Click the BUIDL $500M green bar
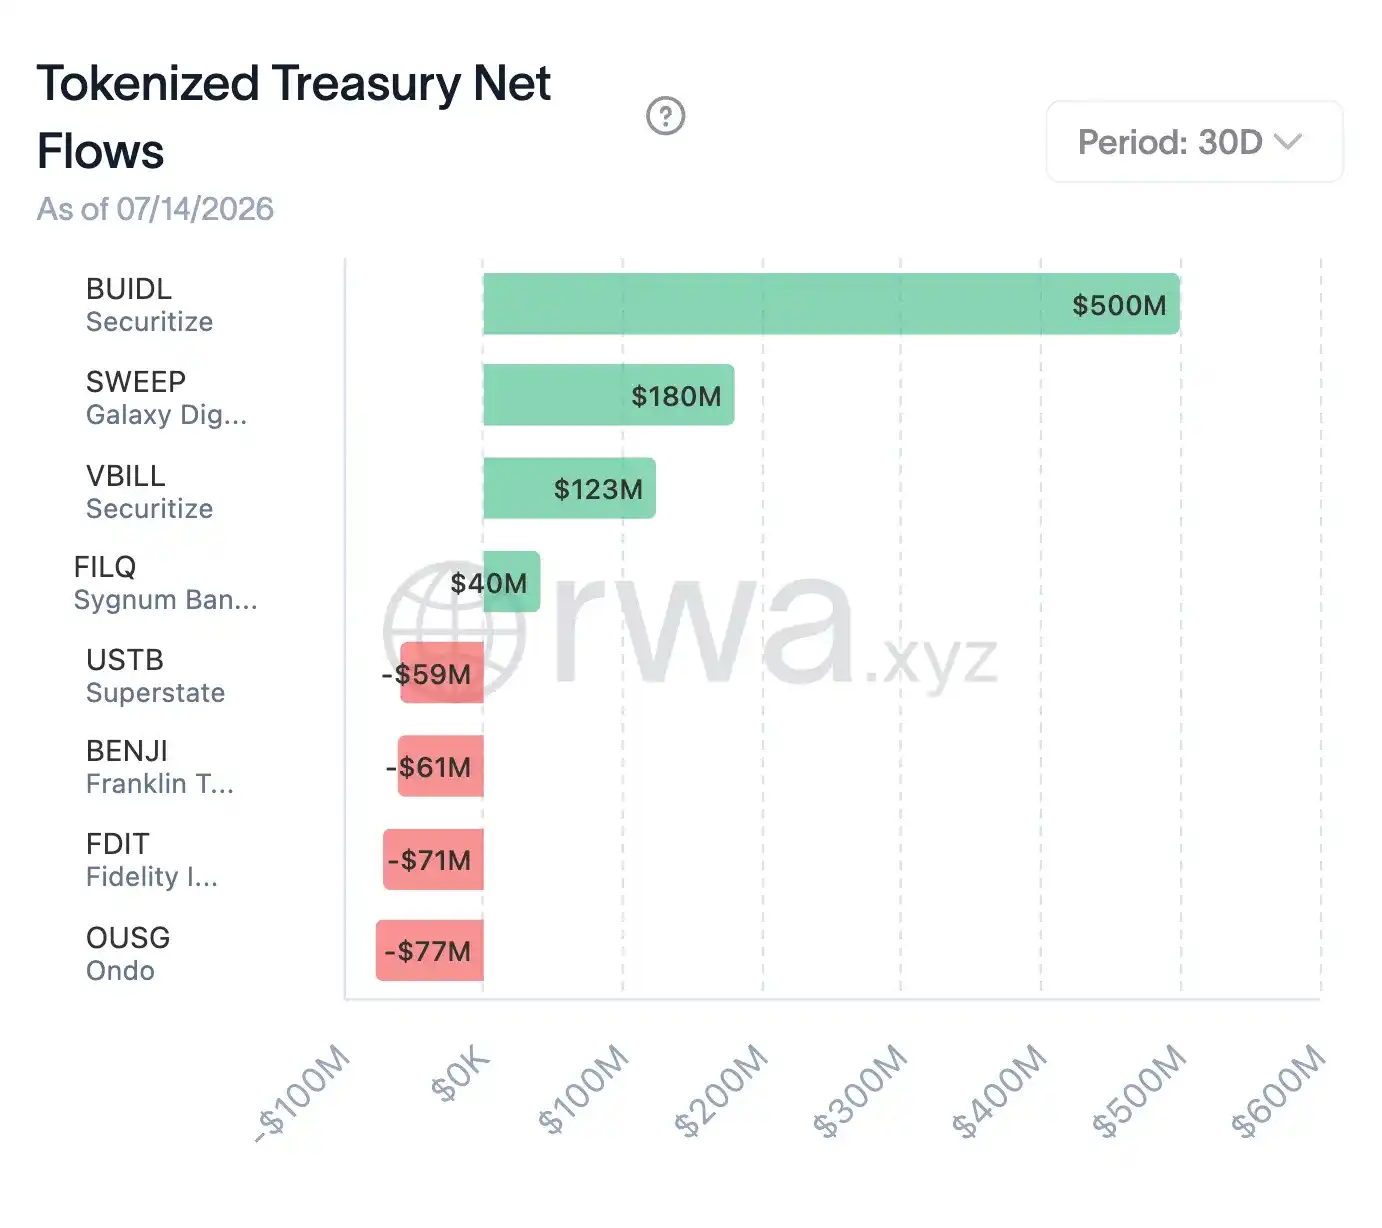This screenshot has height=1228, width=1382. 831,304
